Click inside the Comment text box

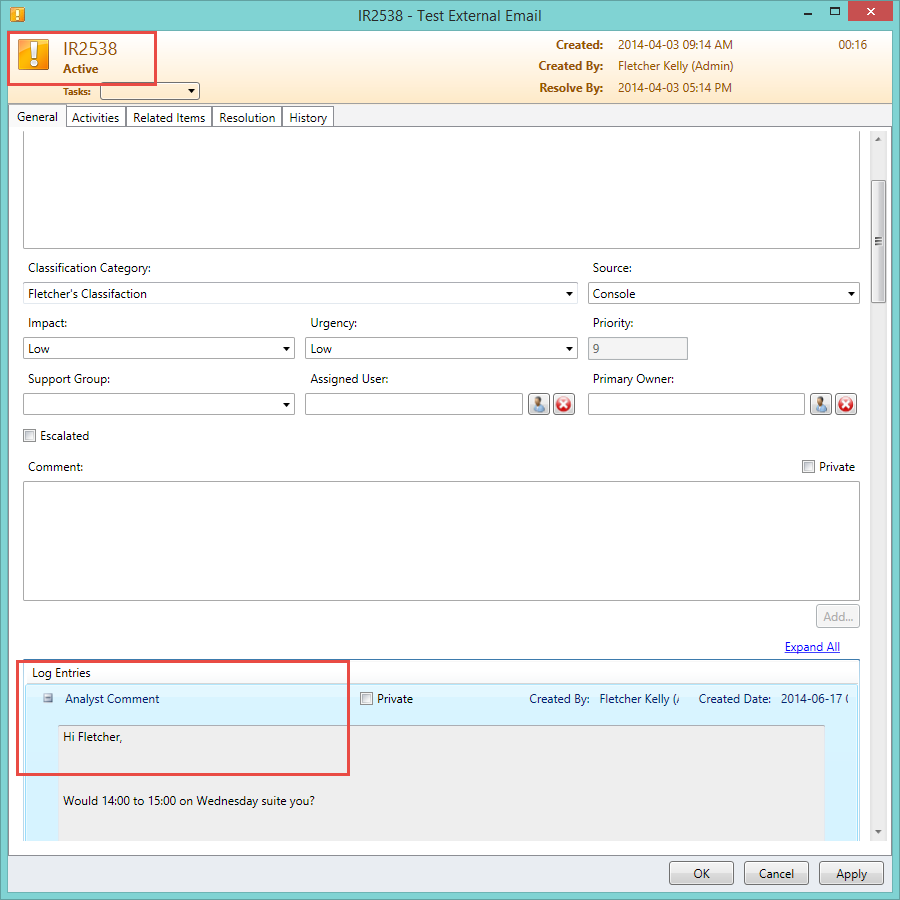pyautogui.click(x=440, y=540)
